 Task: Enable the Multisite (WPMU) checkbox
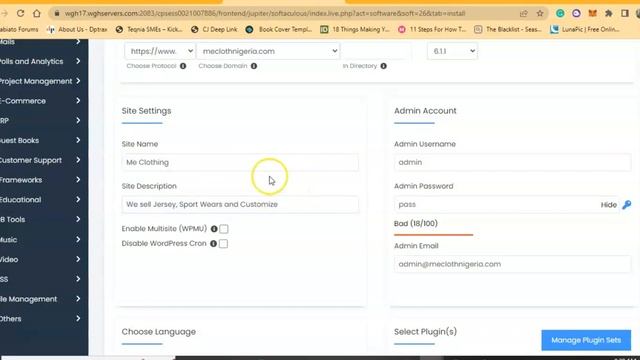(x=224, y=229)
